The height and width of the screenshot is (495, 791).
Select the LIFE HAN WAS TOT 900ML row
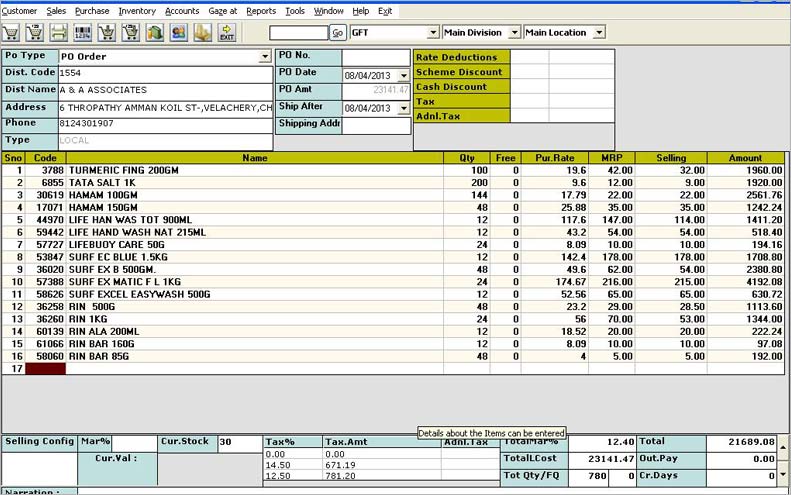pyautogui.click(x=392, y=220)
